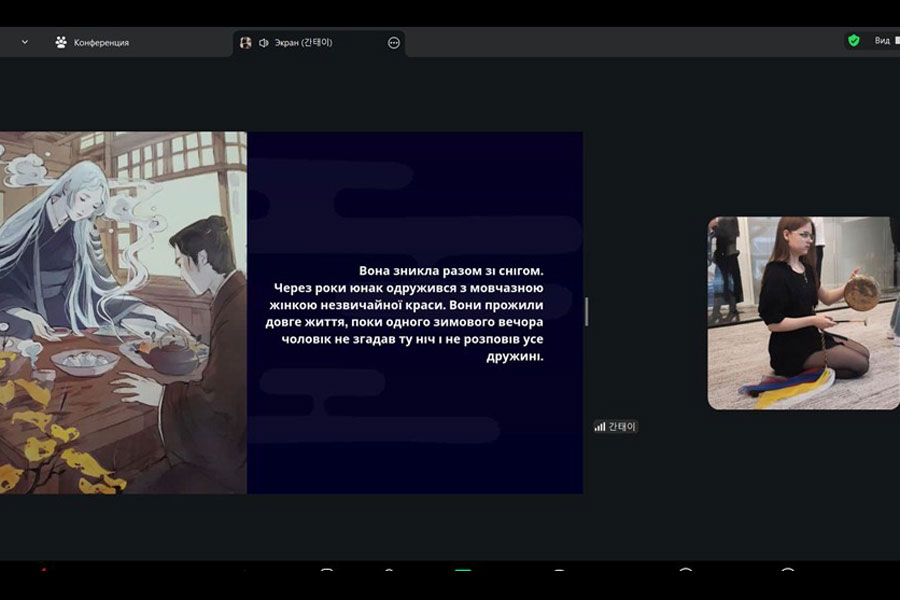This screenshot has height=600, width=900.
Task: Open the three-dots more options menu
Action: tap(394, 43)
